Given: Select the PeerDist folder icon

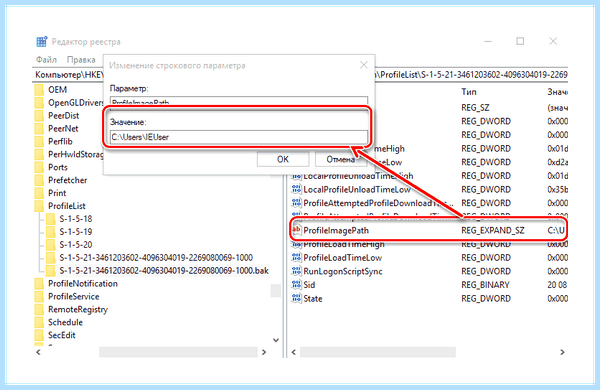Looking at the screenshot, I should (39, 116).
